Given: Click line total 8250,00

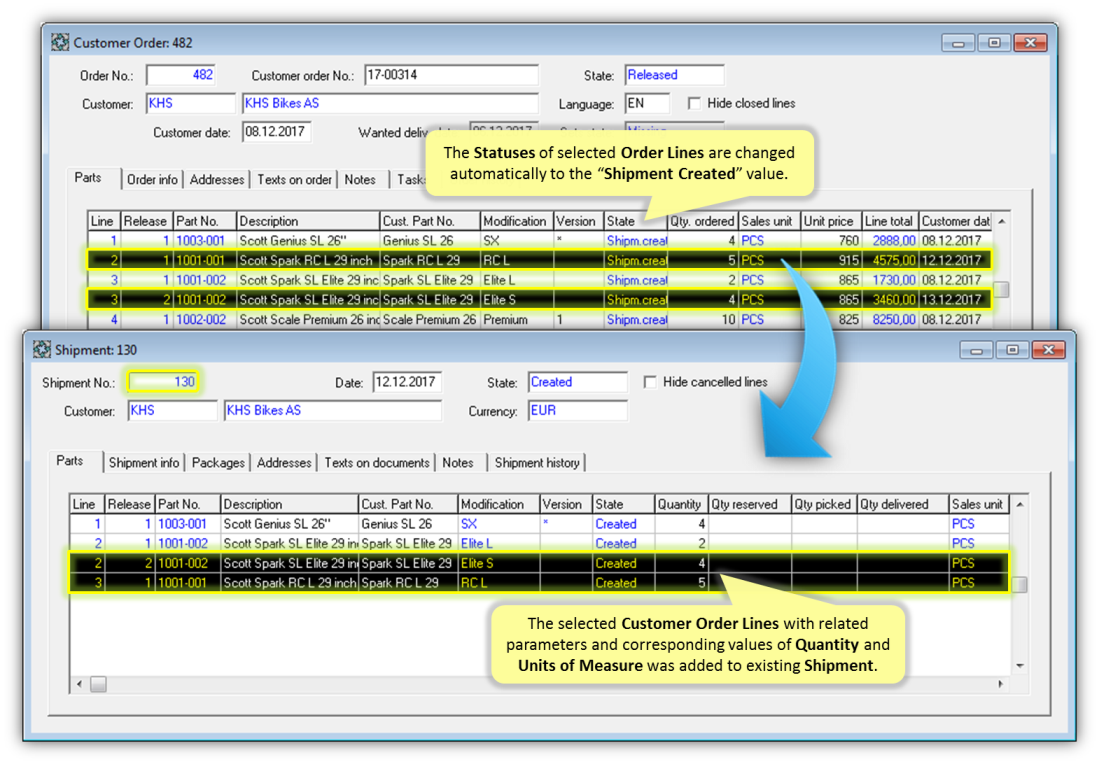Looking at the screenshot, I should click(x=894, y=320).
